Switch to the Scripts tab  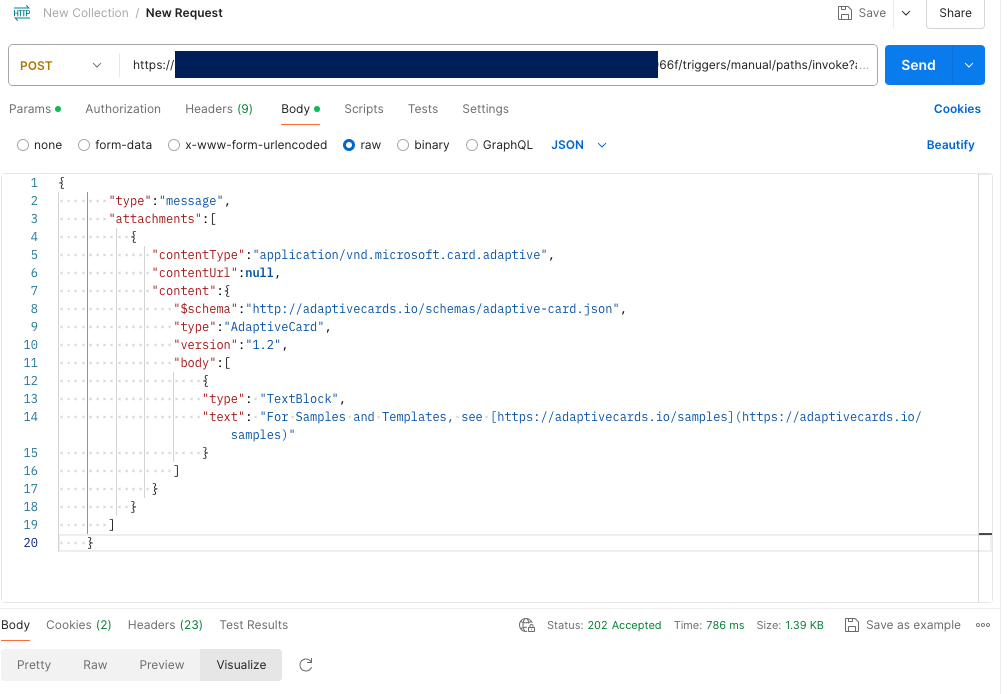pyautogui.click(x=363, y=109)
